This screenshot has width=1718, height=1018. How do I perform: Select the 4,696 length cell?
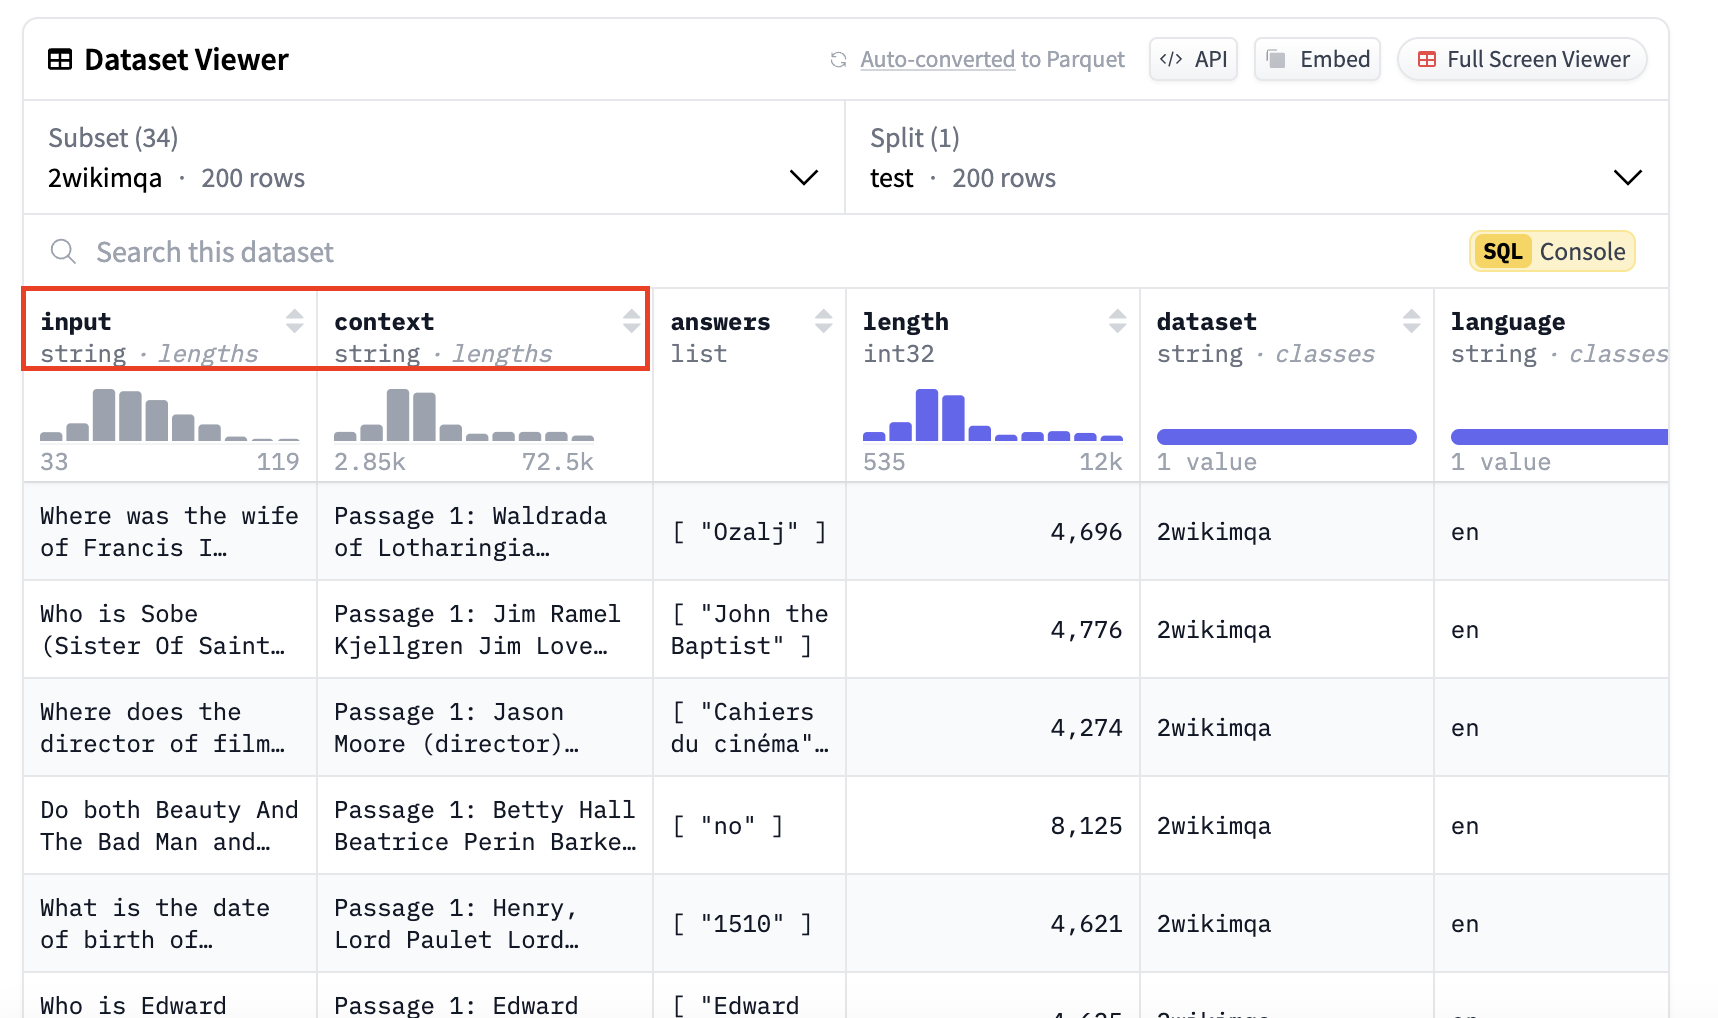pyautogui.click(x=993, y=532)
